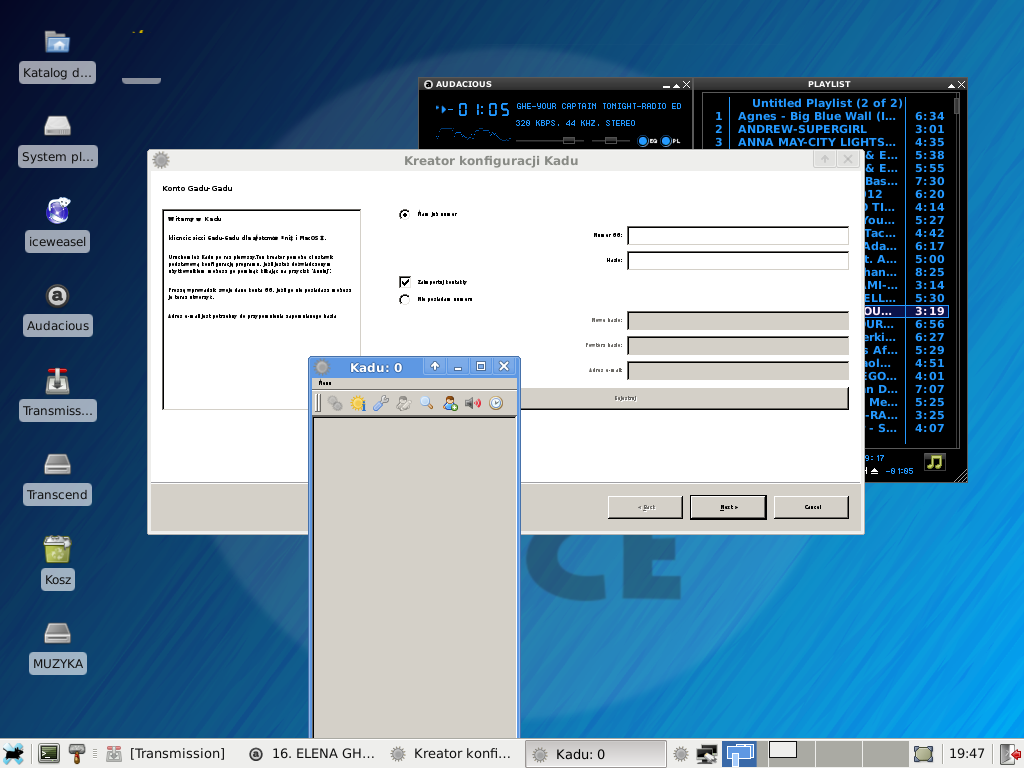The height and width of the screenshot is (768, 1024).
Task: Click the Next button in Kadu wizard
Action: 728,507
